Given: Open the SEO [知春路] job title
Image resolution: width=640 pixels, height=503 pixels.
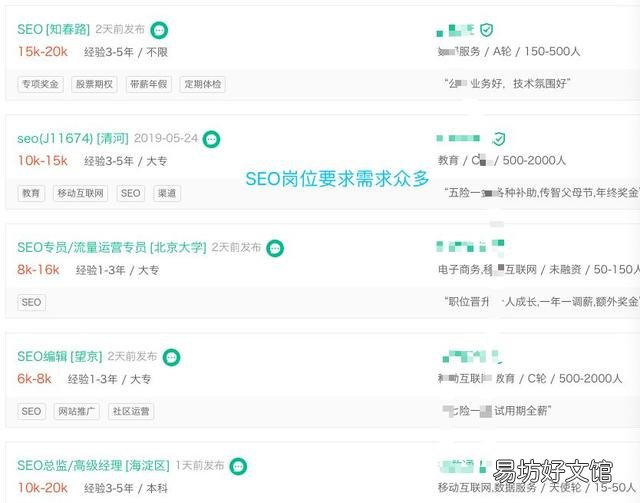Looking at the screenshot, I should 53,29.
